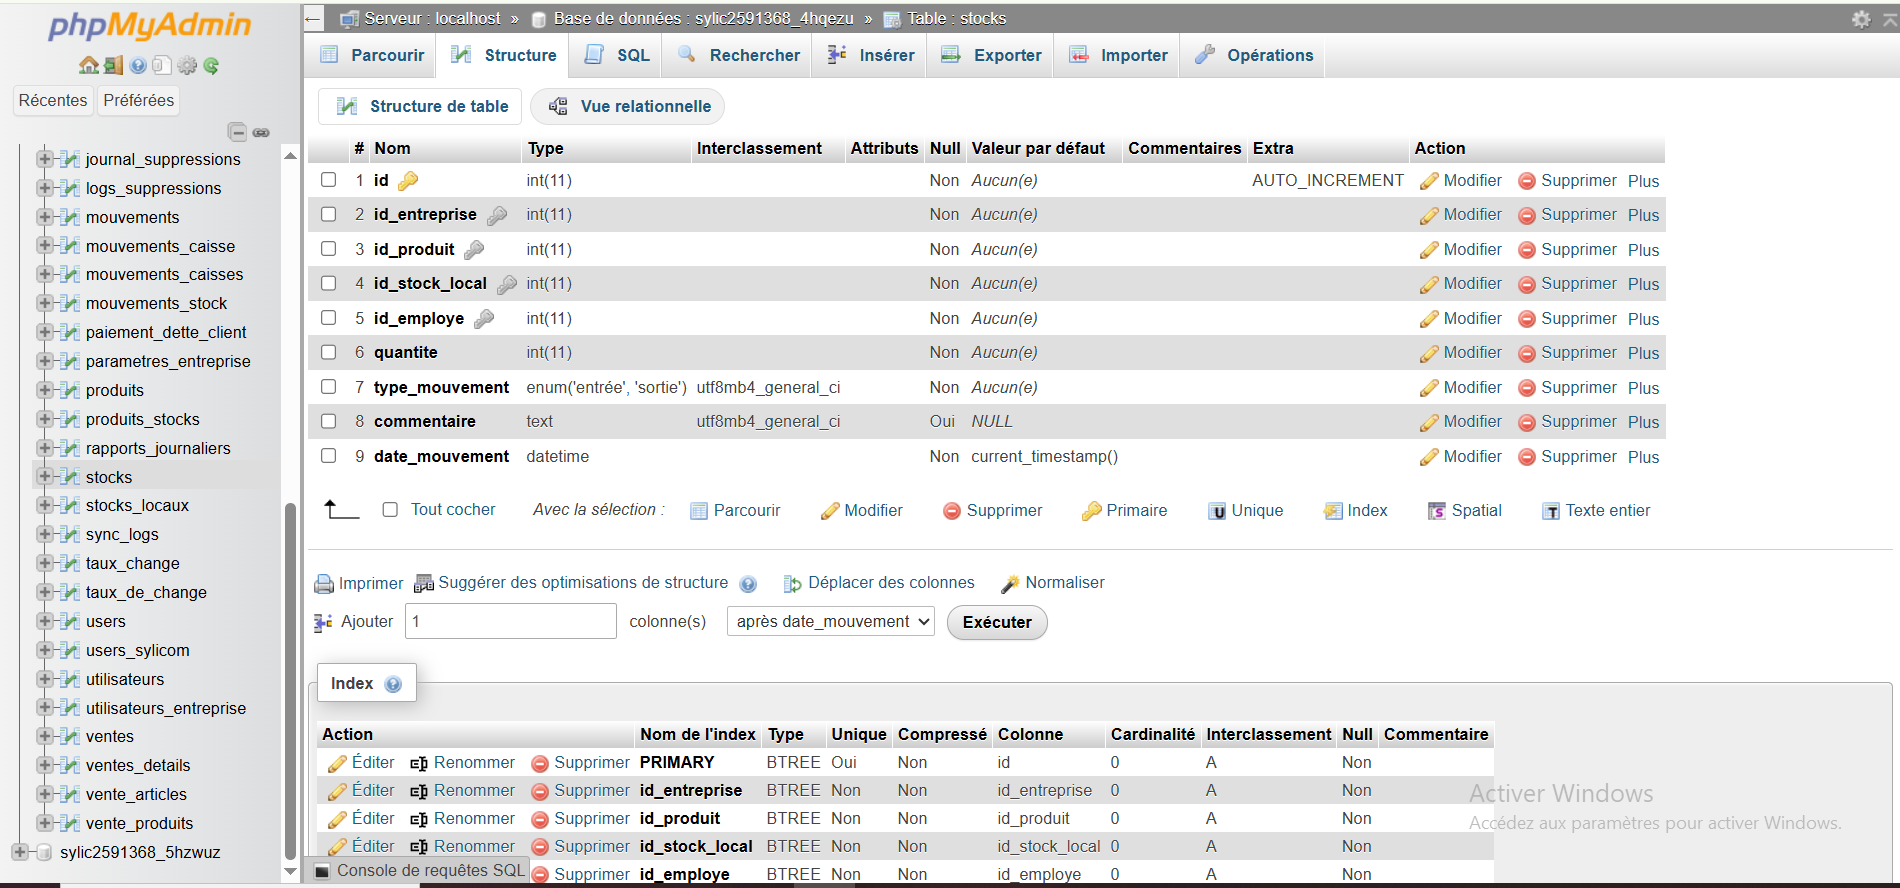Check the checkbox for the id column
Screen dimensions: 1900x888
tap(328, 180)
